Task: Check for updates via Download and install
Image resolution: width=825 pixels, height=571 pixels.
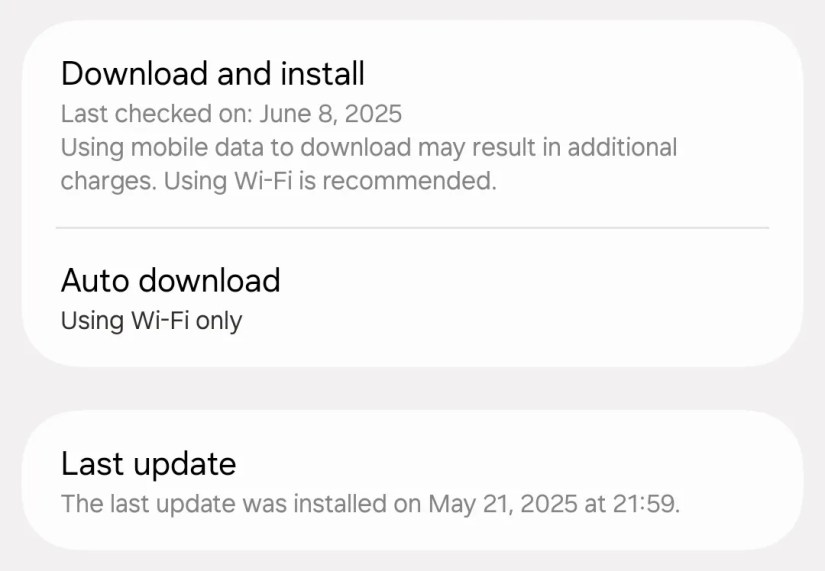Action: (412, 125)
